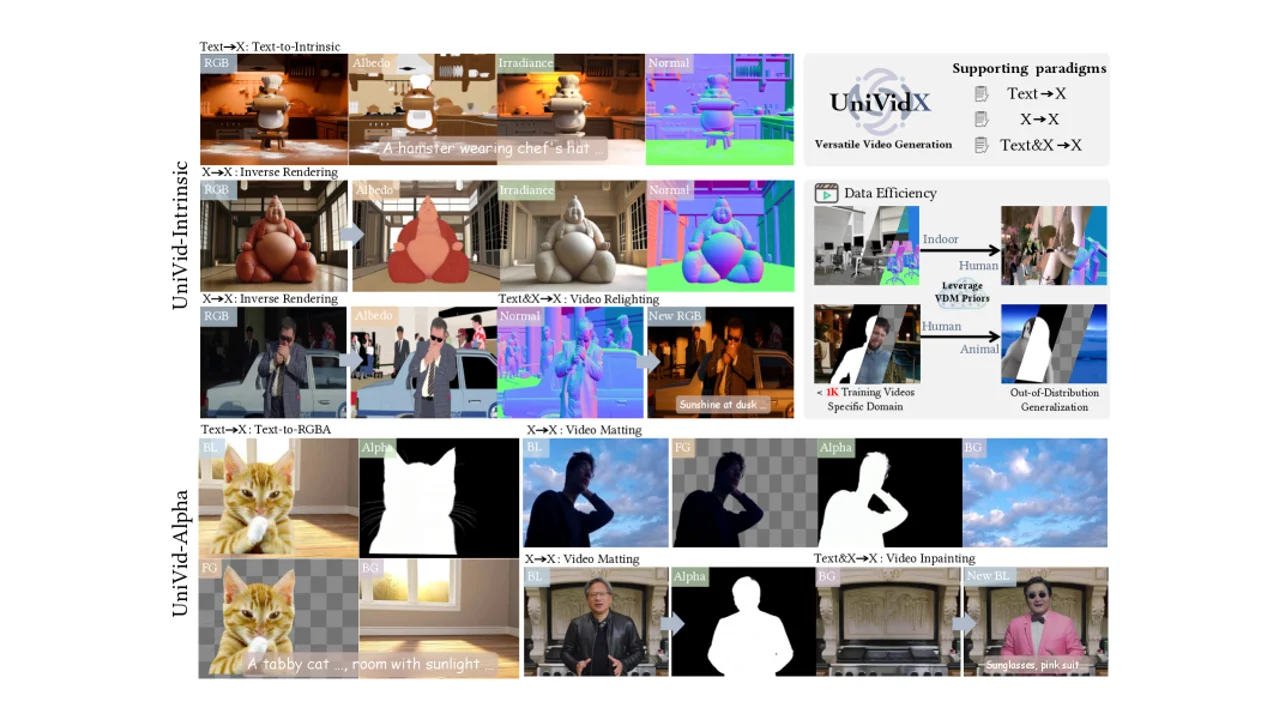The image size is (1280, 720).
Task: Select the sumo figure Albedo image
Action: coord(425,236)
